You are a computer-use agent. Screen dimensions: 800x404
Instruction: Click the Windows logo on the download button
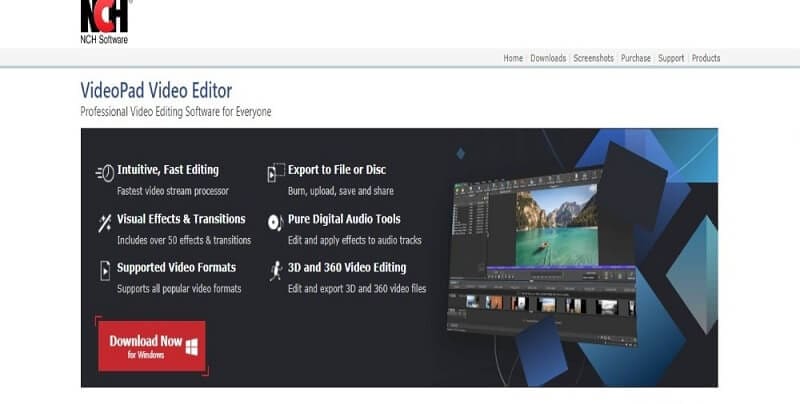pos(191,346)
